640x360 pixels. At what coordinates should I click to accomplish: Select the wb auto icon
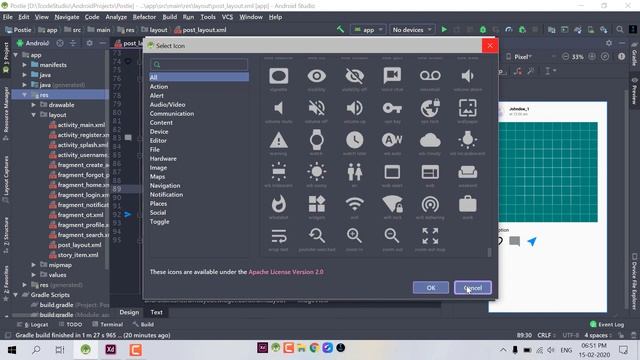(392, 140)
